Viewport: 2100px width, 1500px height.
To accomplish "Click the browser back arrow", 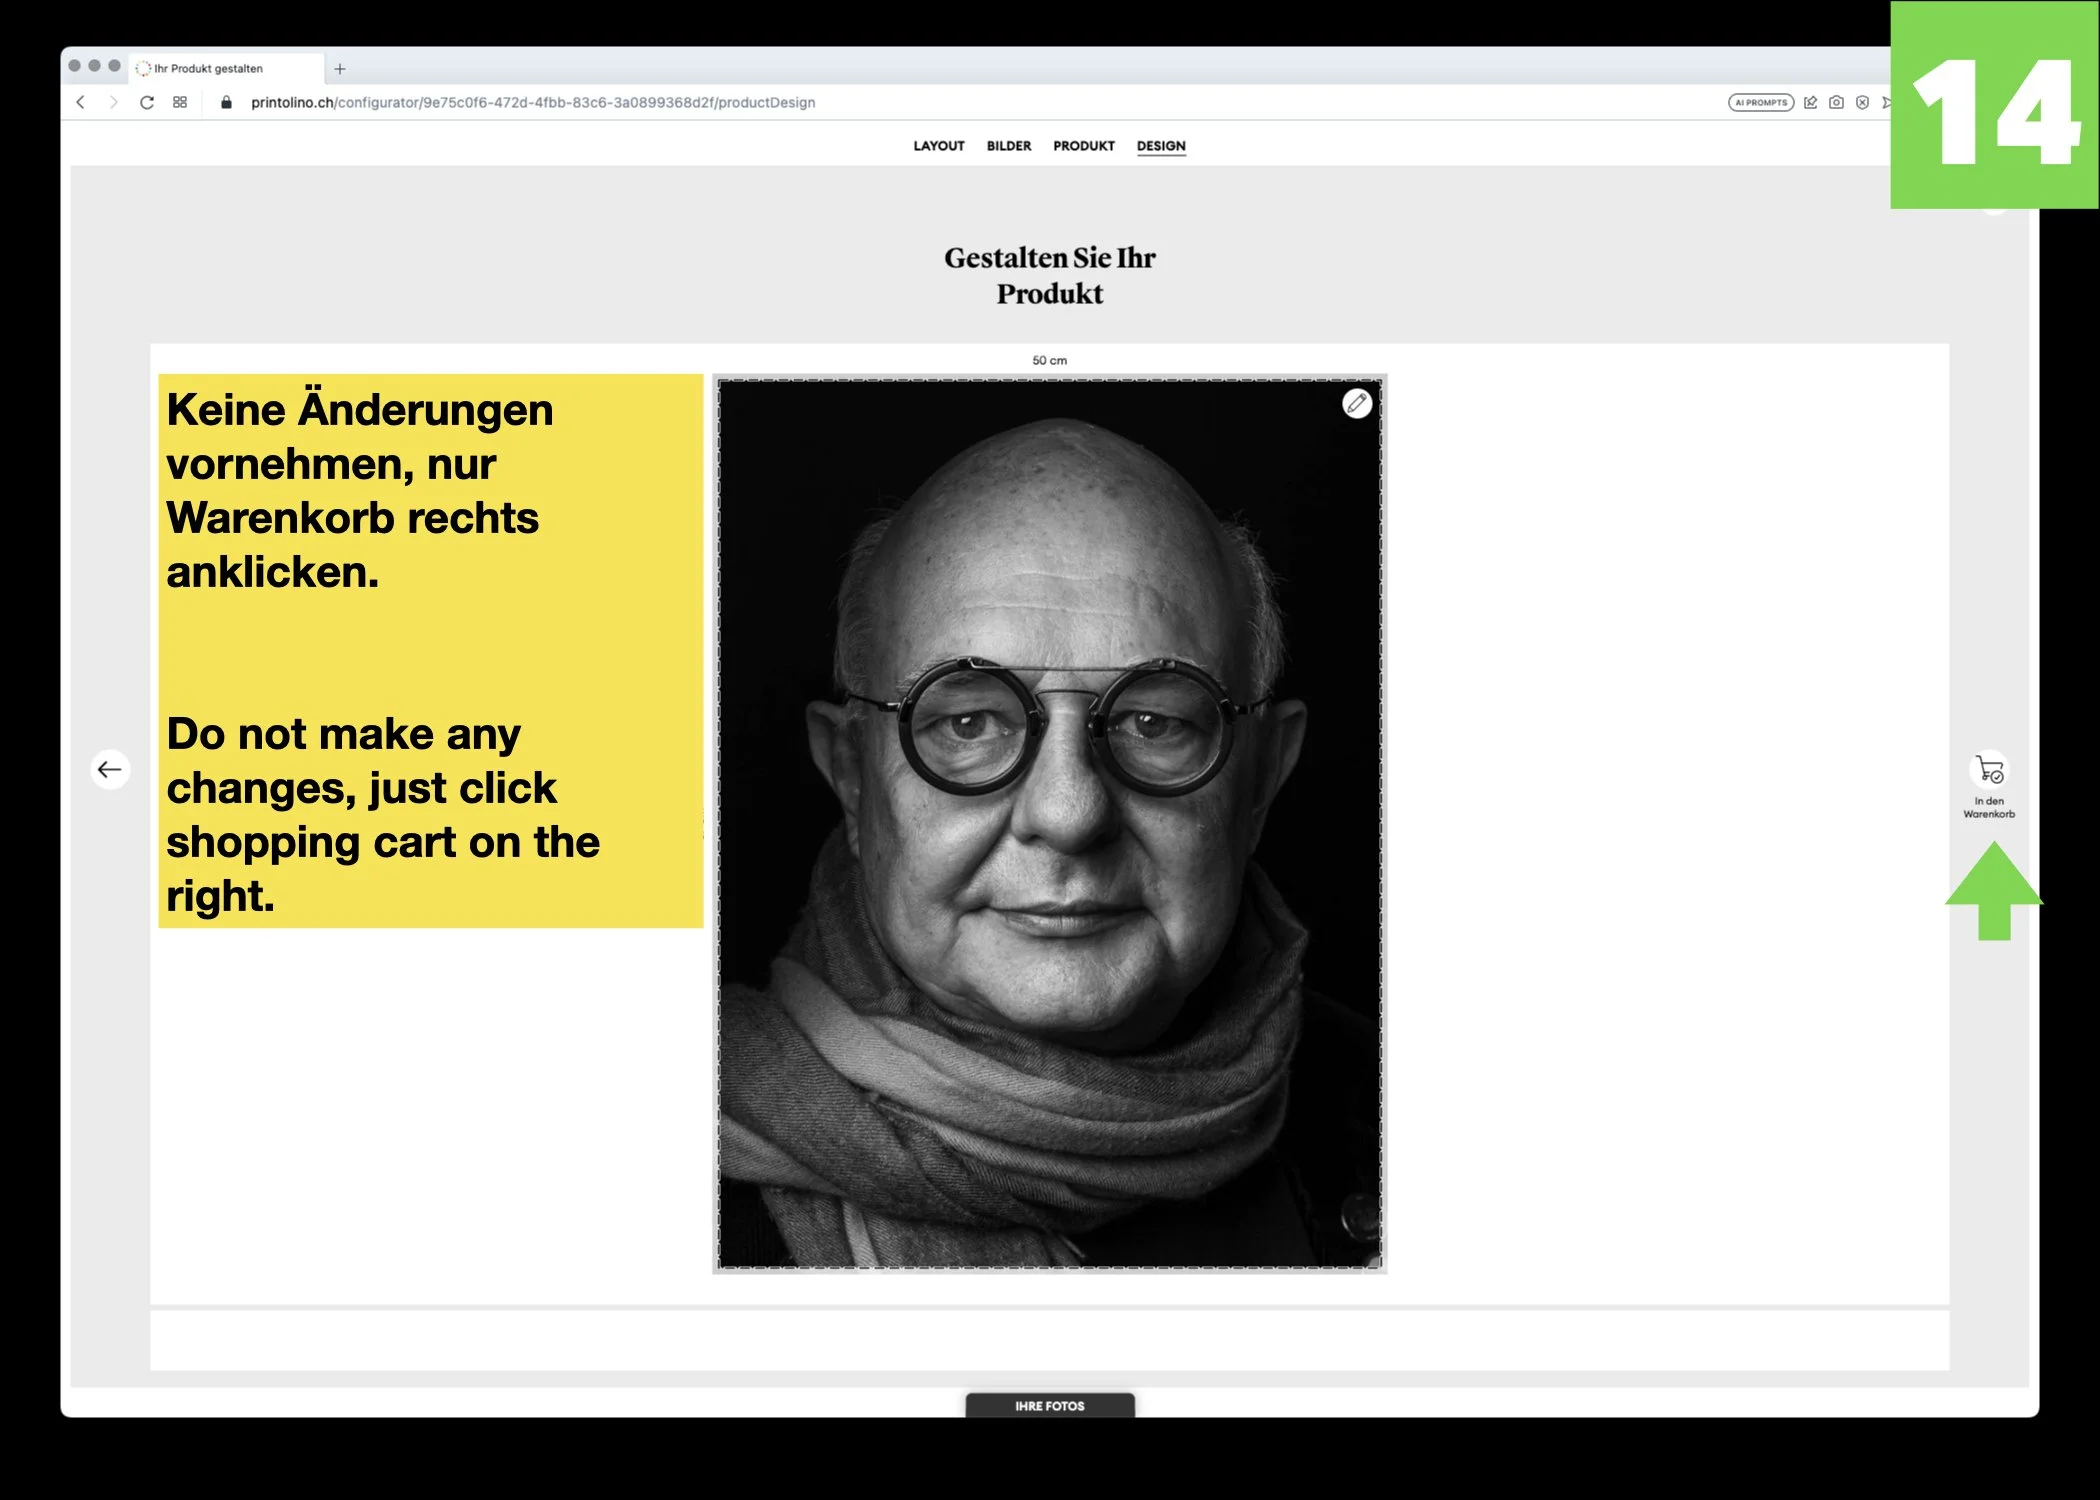I will [x=81, y=102].
